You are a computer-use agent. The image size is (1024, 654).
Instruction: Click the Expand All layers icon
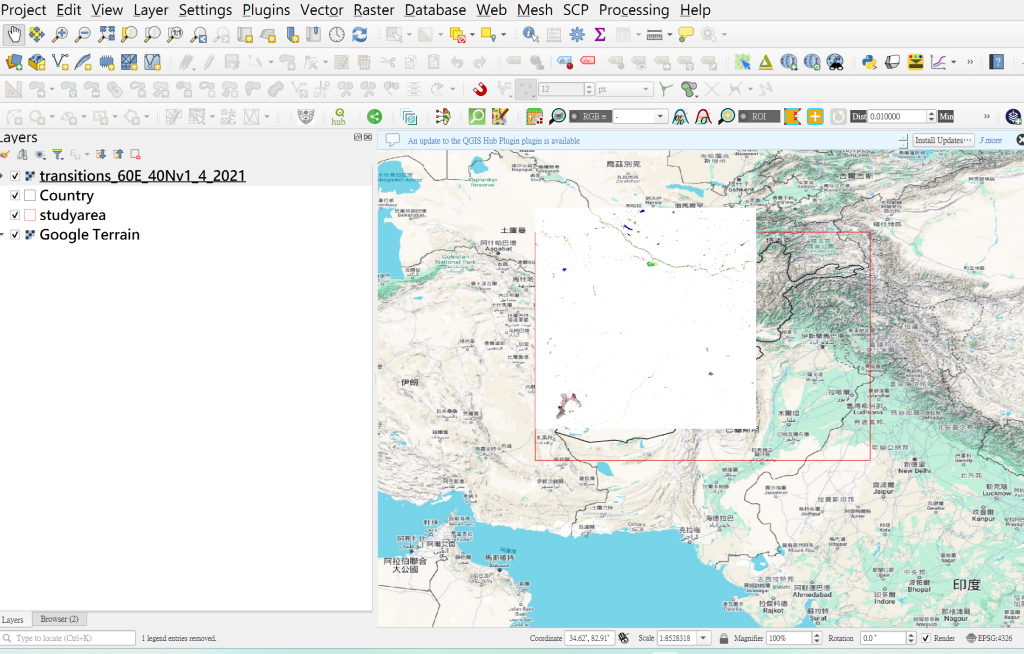tap(101, 154)
